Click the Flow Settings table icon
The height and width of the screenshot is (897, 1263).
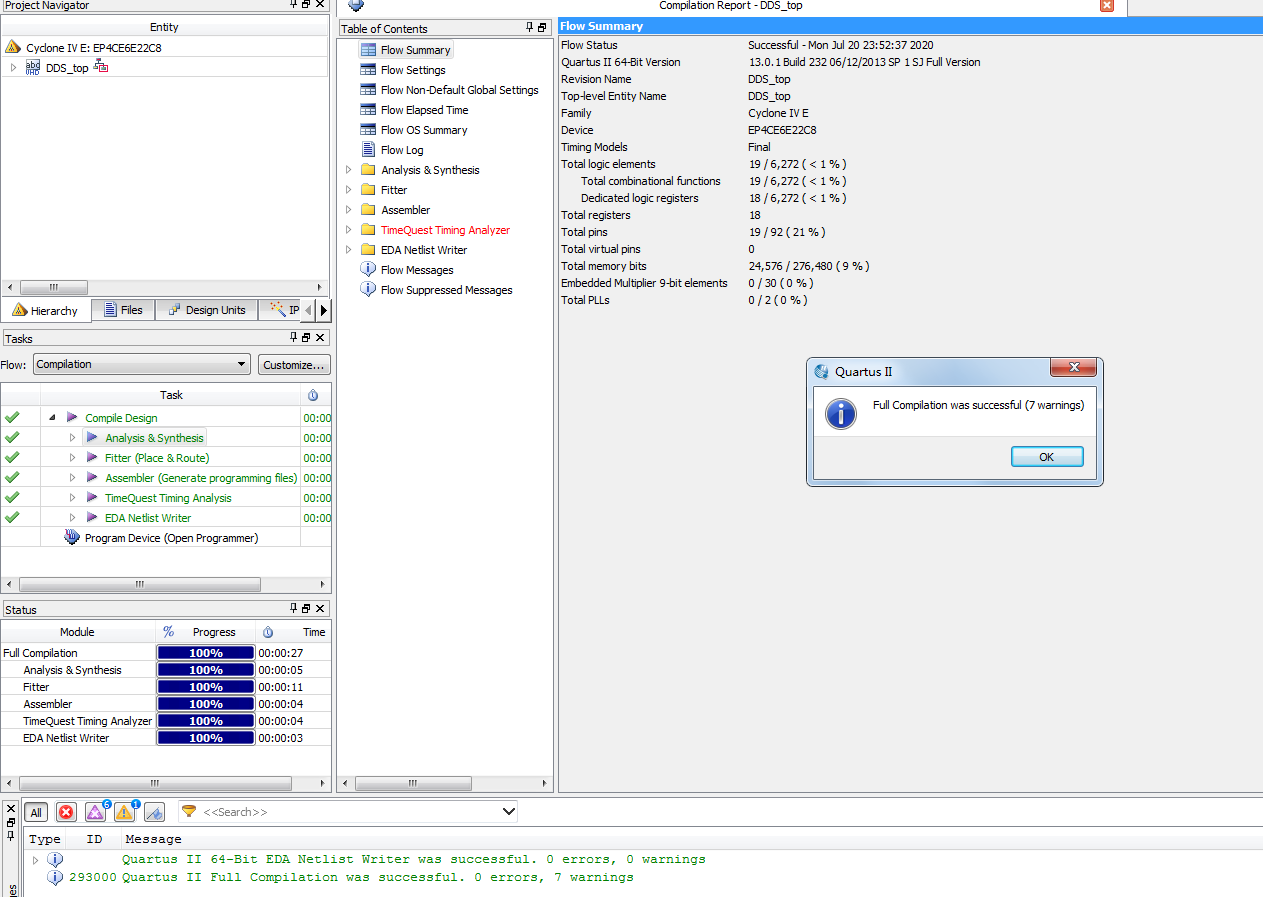click(368, 70)
